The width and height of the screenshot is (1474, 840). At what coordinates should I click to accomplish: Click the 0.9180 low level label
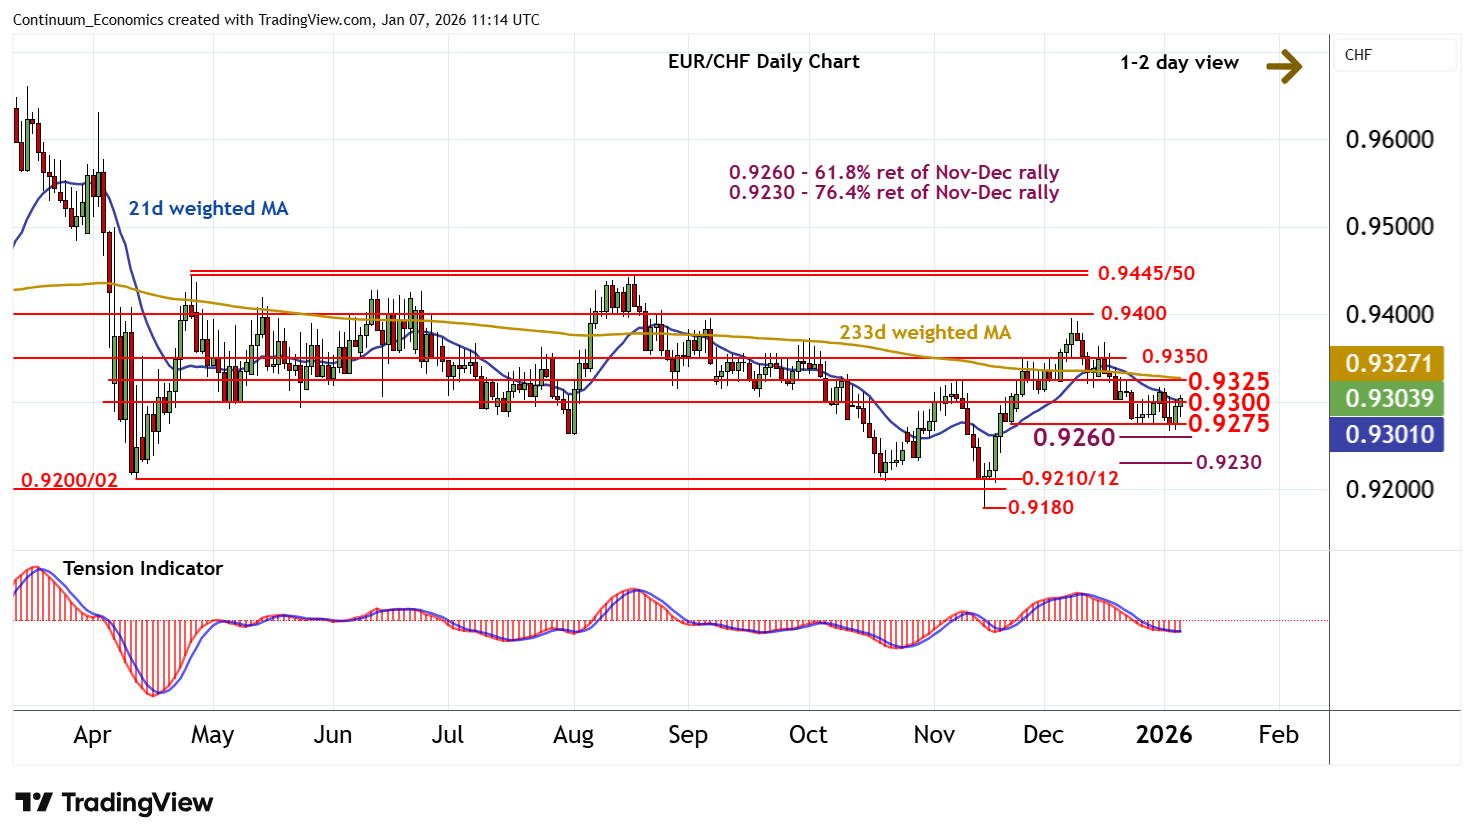click(1040, 507)
